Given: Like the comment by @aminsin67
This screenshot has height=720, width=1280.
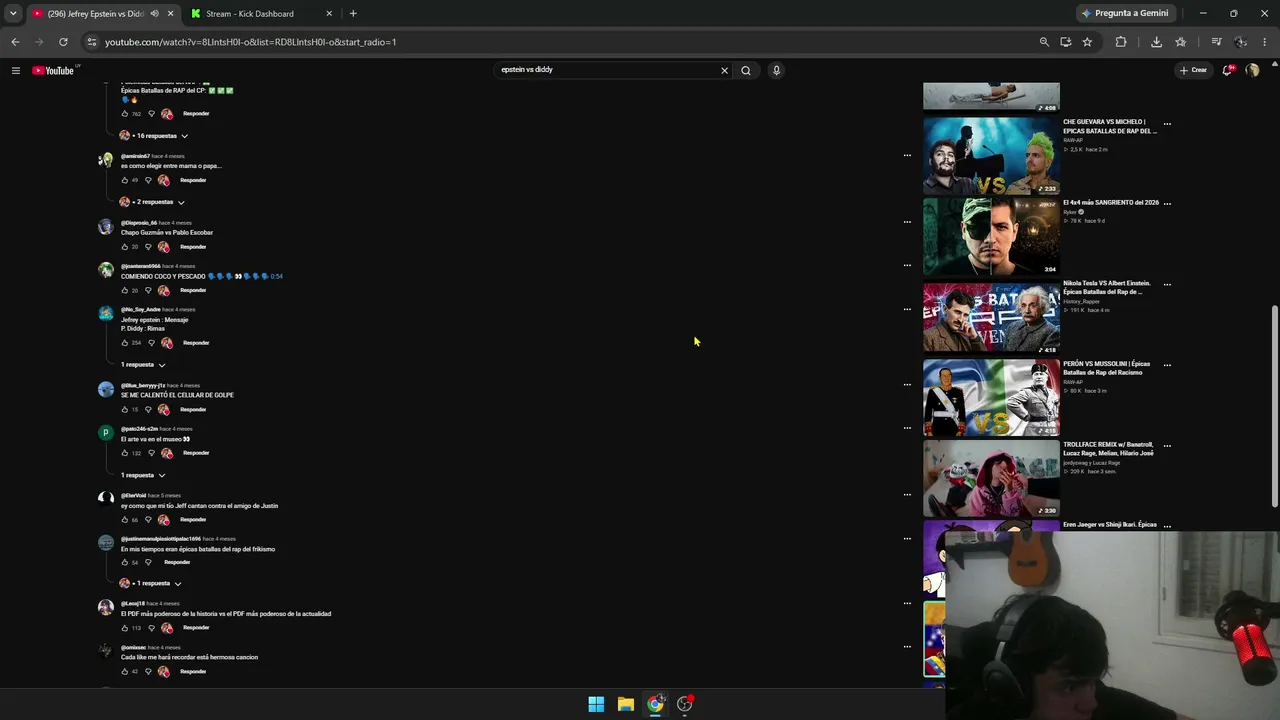Looking at the screenshot, I should click(125, 180).
